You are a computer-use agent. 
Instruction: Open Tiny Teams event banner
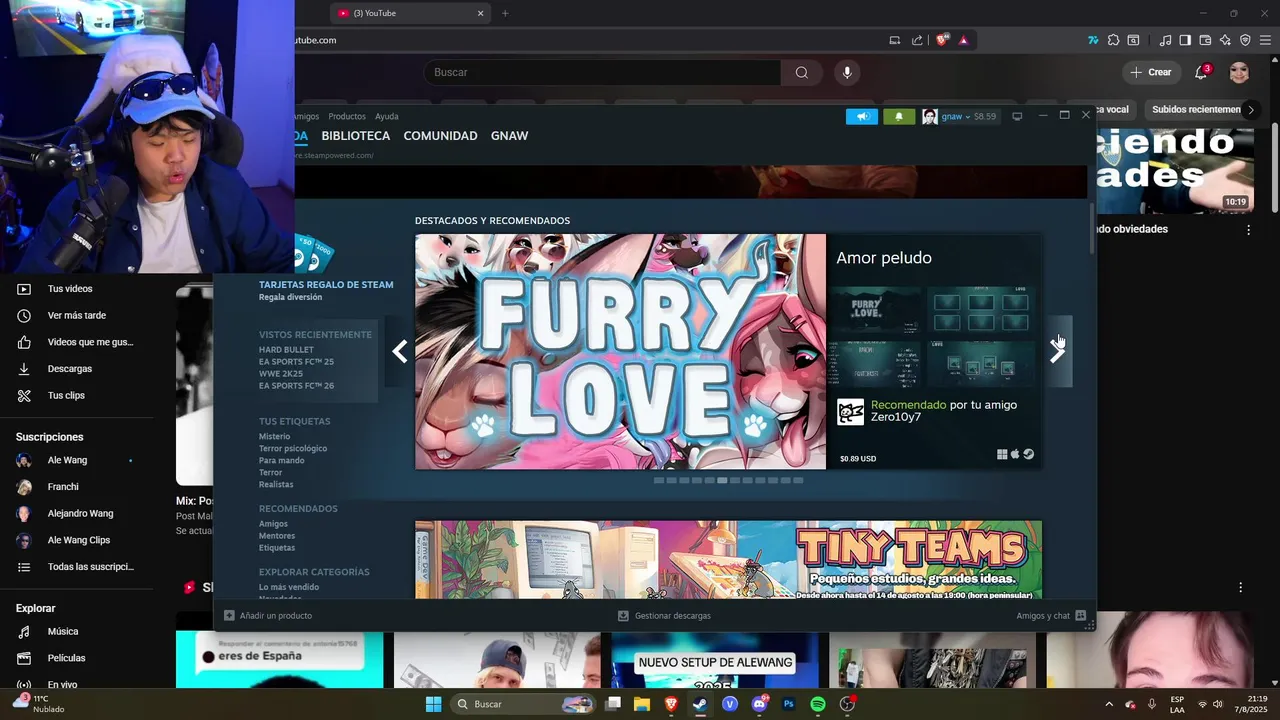(x=728, y=560)
